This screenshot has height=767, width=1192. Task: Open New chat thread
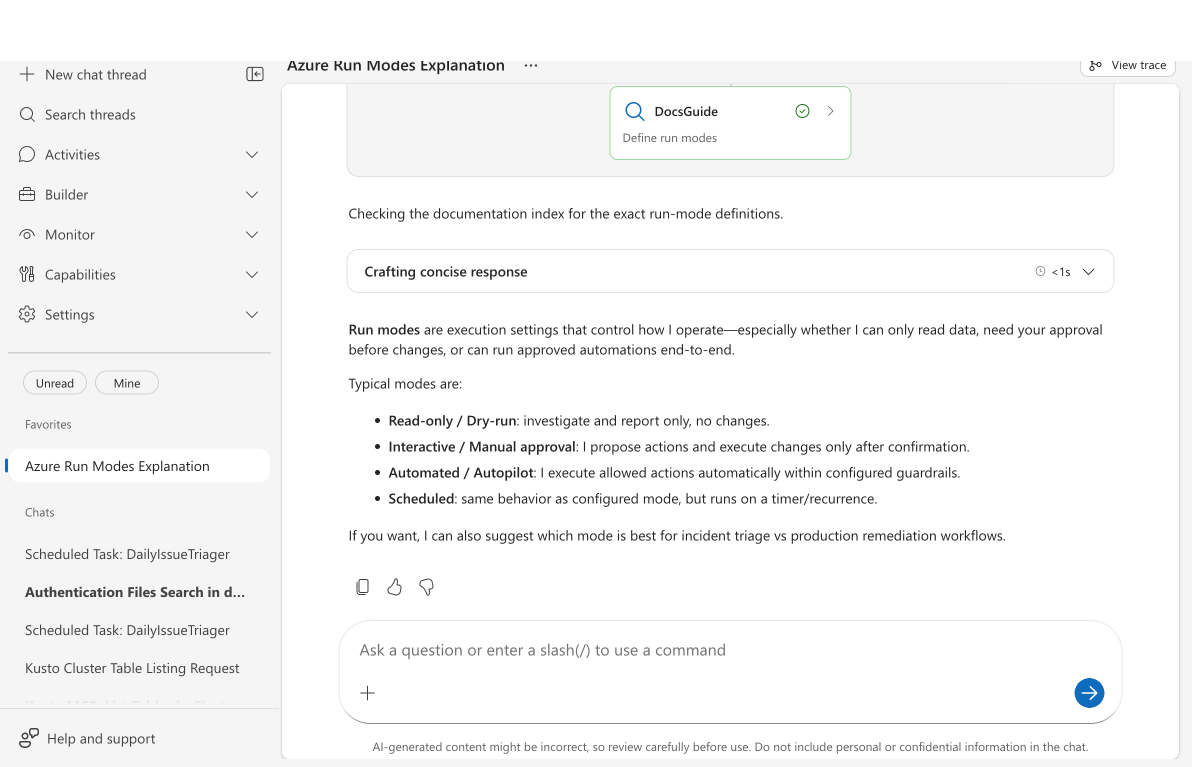coord(96,74)
